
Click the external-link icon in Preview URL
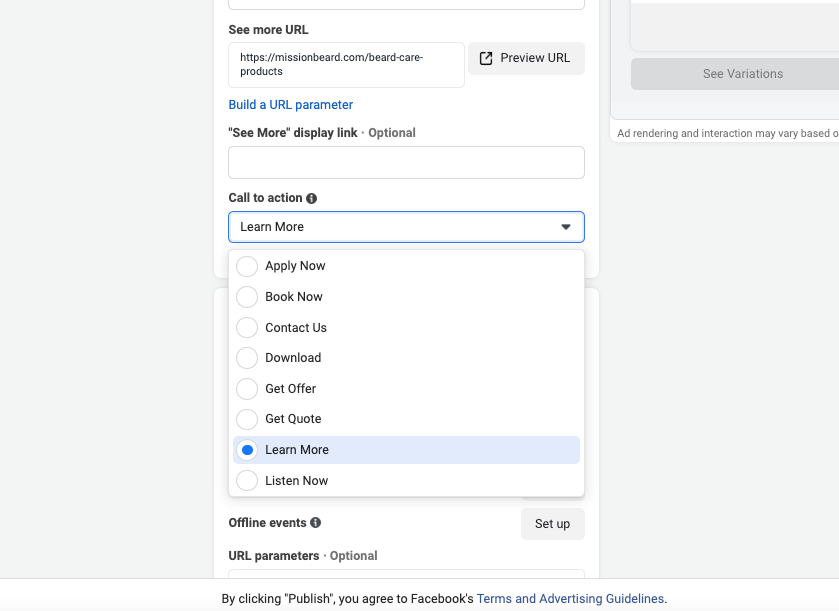[486, 58]
